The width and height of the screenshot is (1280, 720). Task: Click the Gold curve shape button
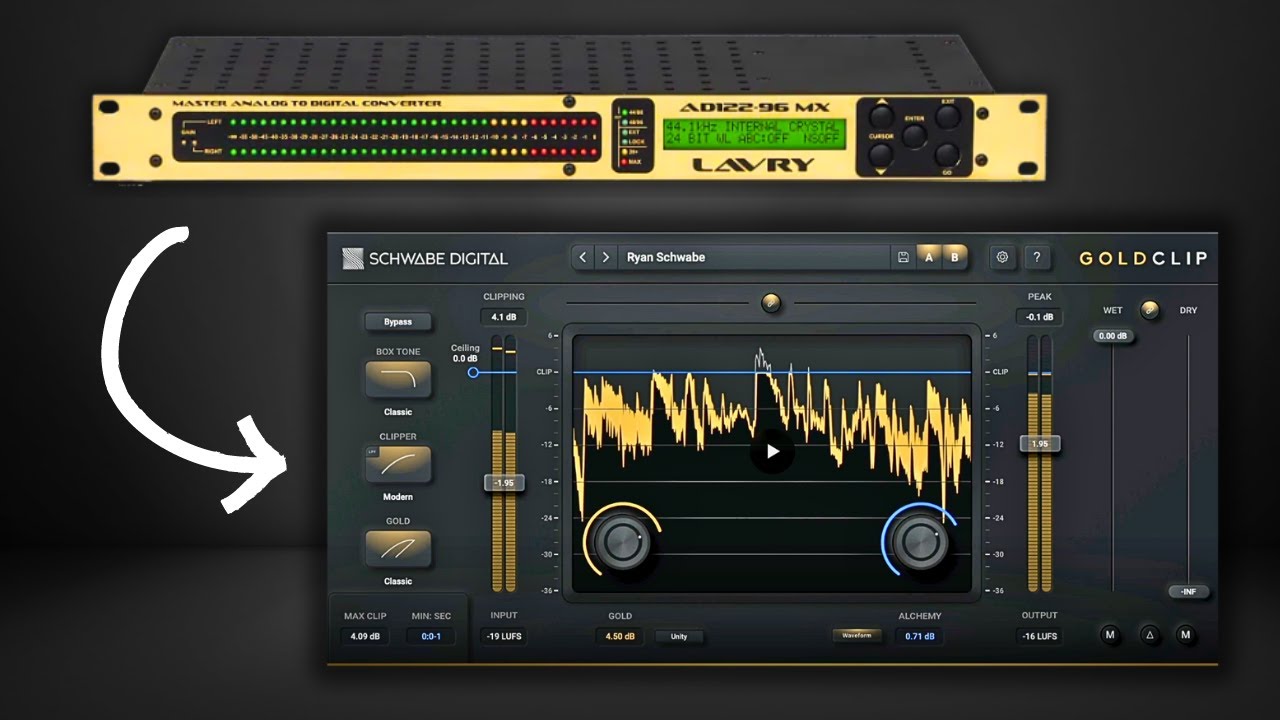[398, 549]
